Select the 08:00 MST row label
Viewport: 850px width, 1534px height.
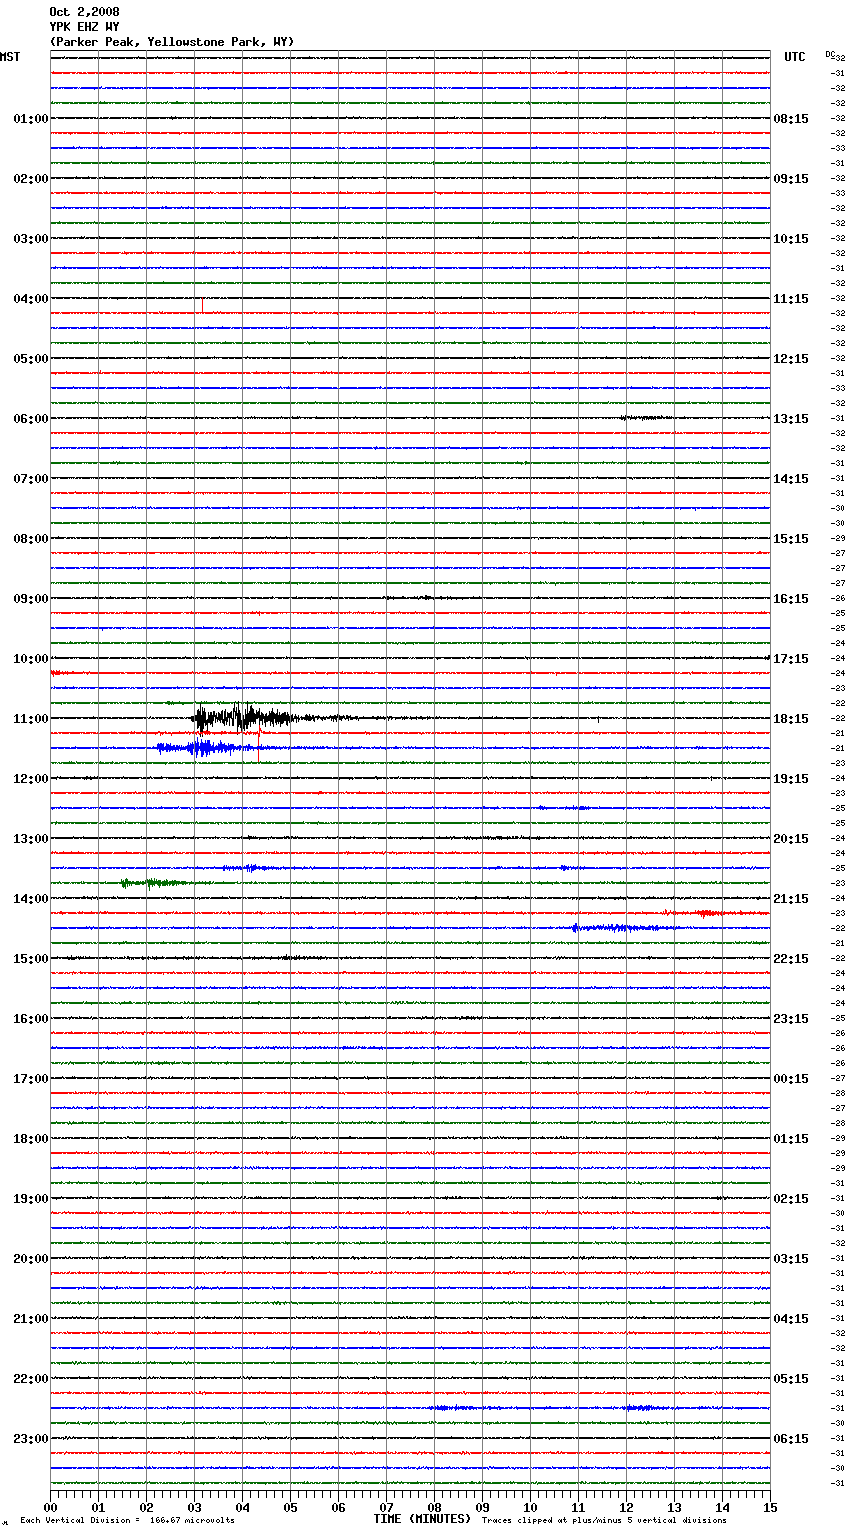(x=31, y=539)
